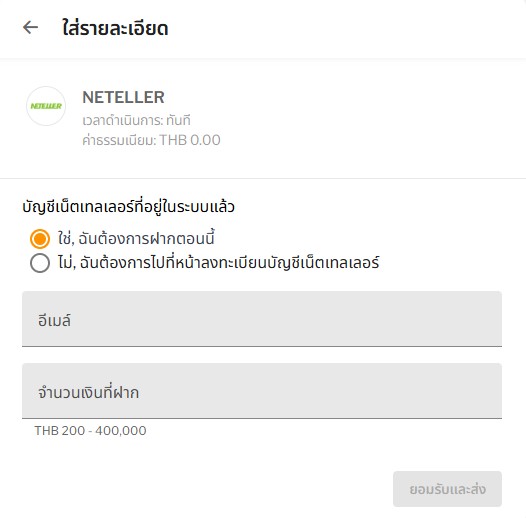Click the 'ใส่รายละเอียด' page title

[115, 28]
